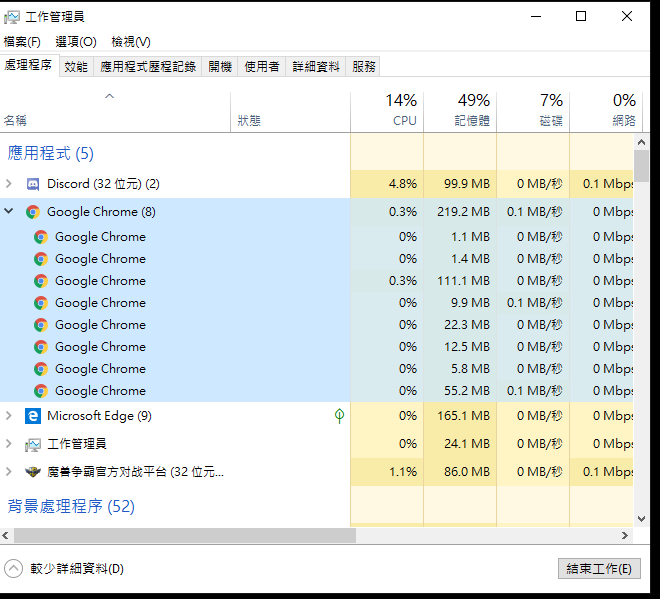This screenshot has width=660, height=599.
Task: Click the vertical scrollbar up arrow
Action: pos(641,142)
